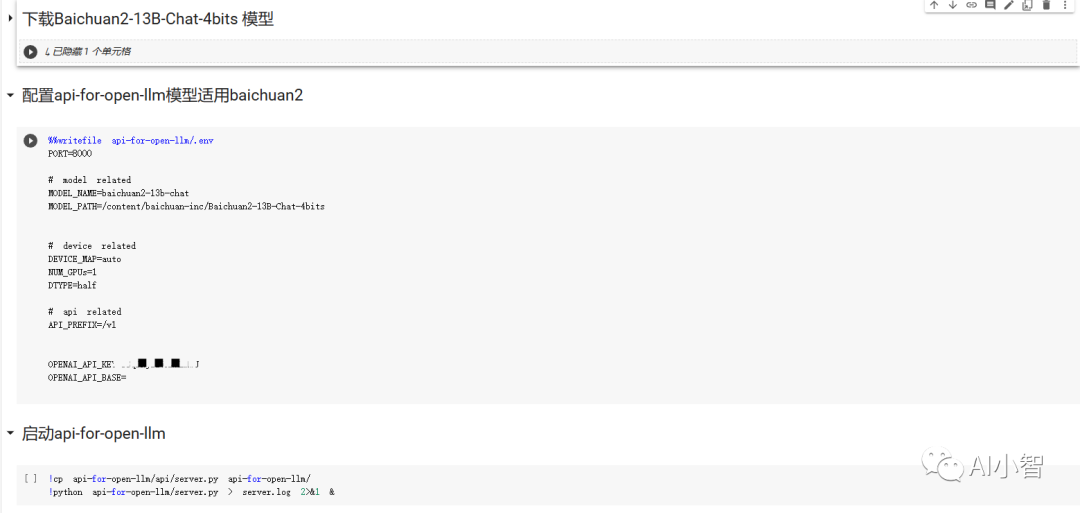Place cursor on the DEVICE_MAP=auto line

tap(85, 259)
